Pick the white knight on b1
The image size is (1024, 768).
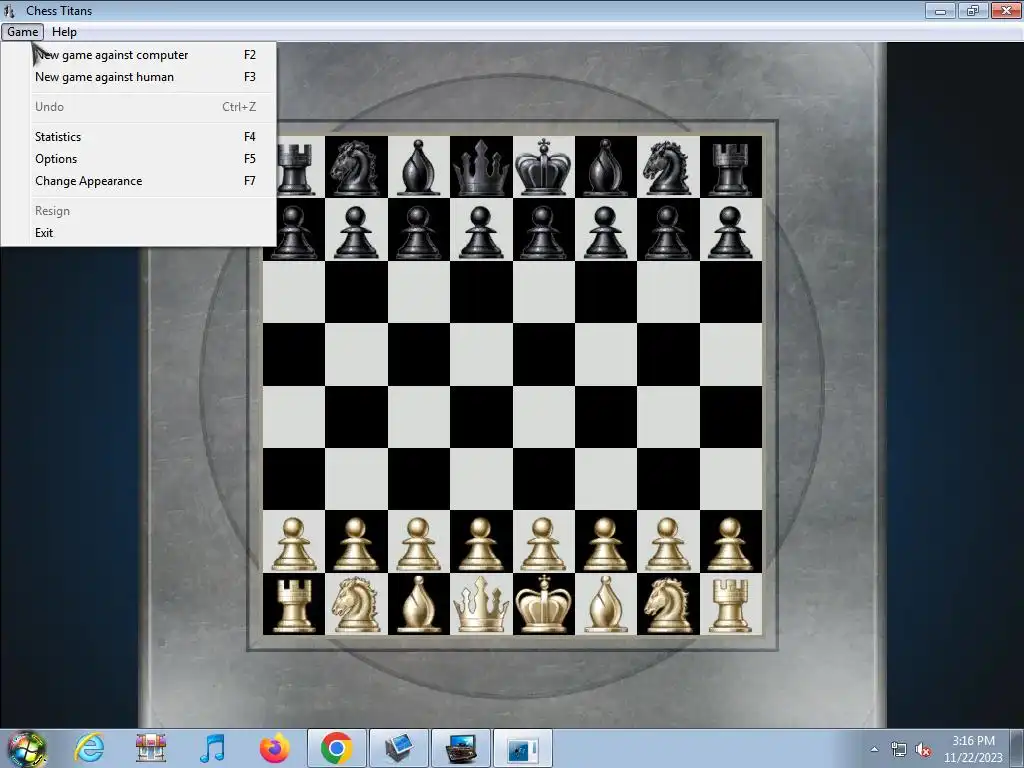[x=356, y=604]
